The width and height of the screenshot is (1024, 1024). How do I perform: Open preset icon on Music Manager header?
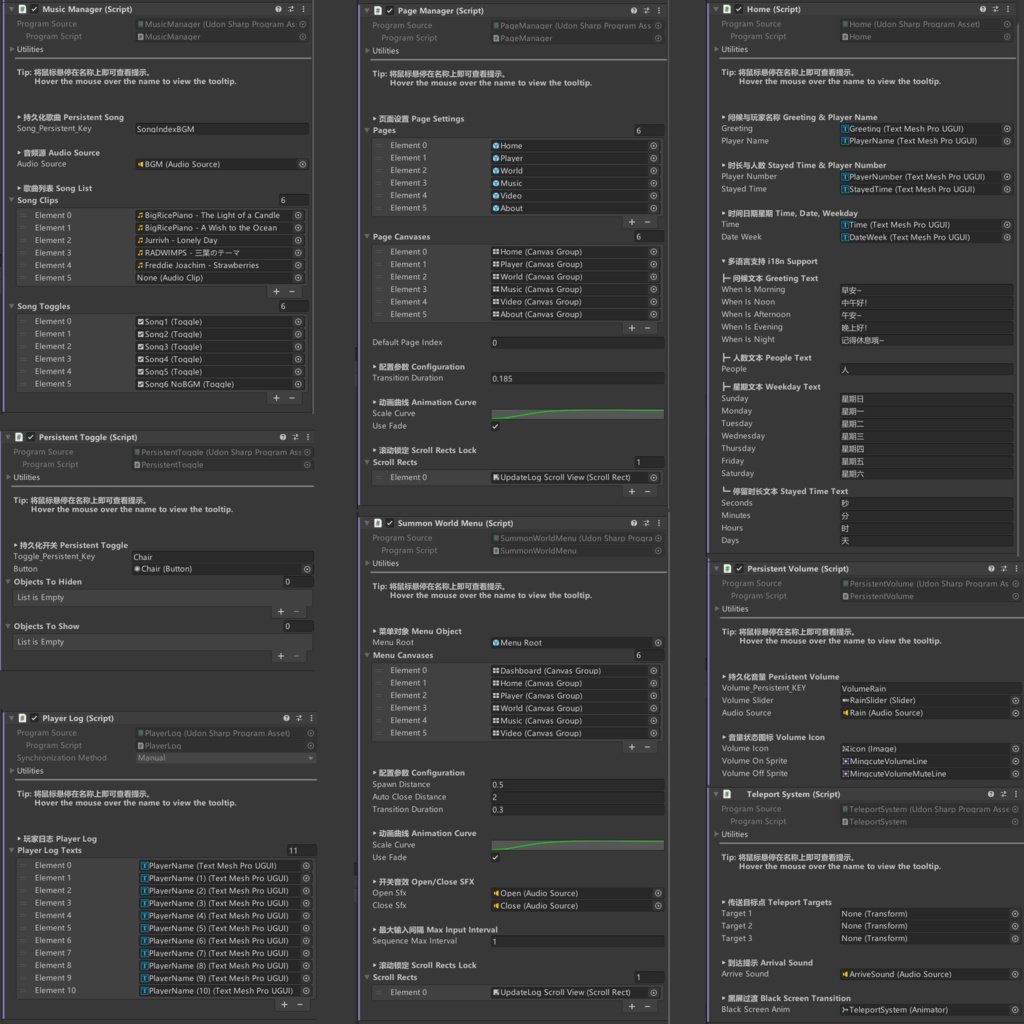(x=291, y=9)
